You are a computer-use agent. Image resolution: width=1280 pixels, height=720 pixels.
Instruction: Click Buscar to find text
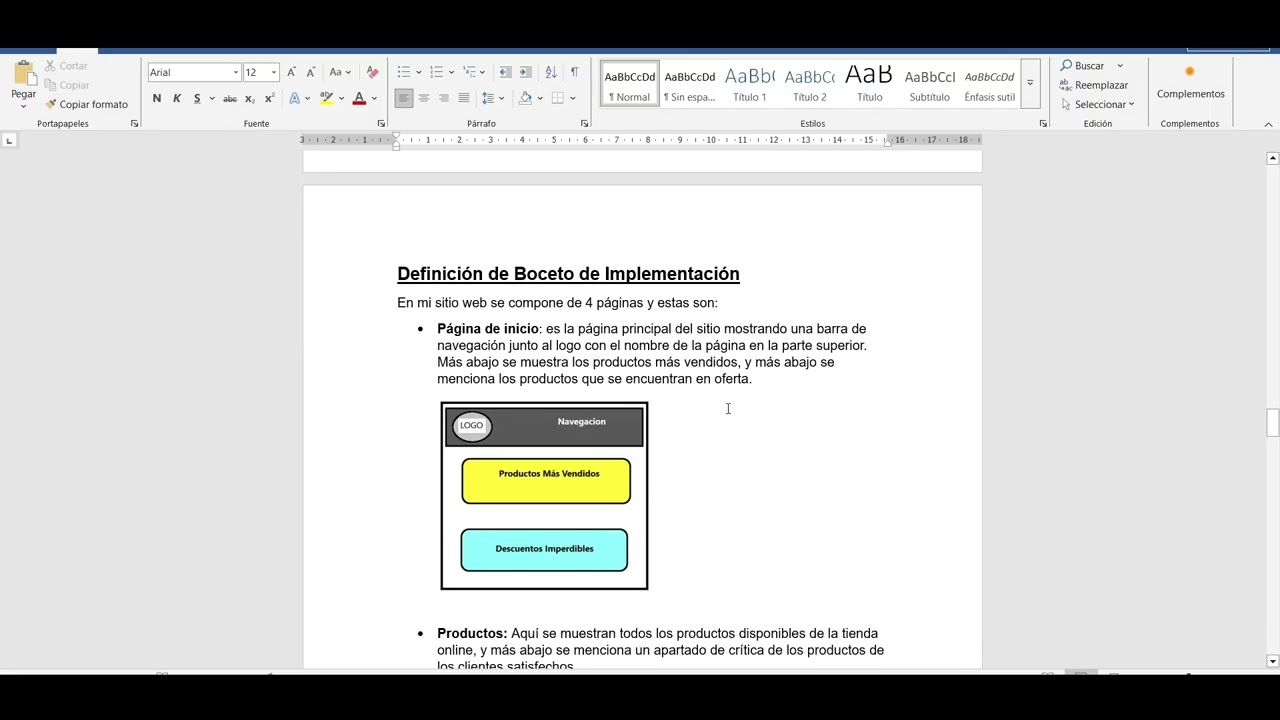point(1083,66)
